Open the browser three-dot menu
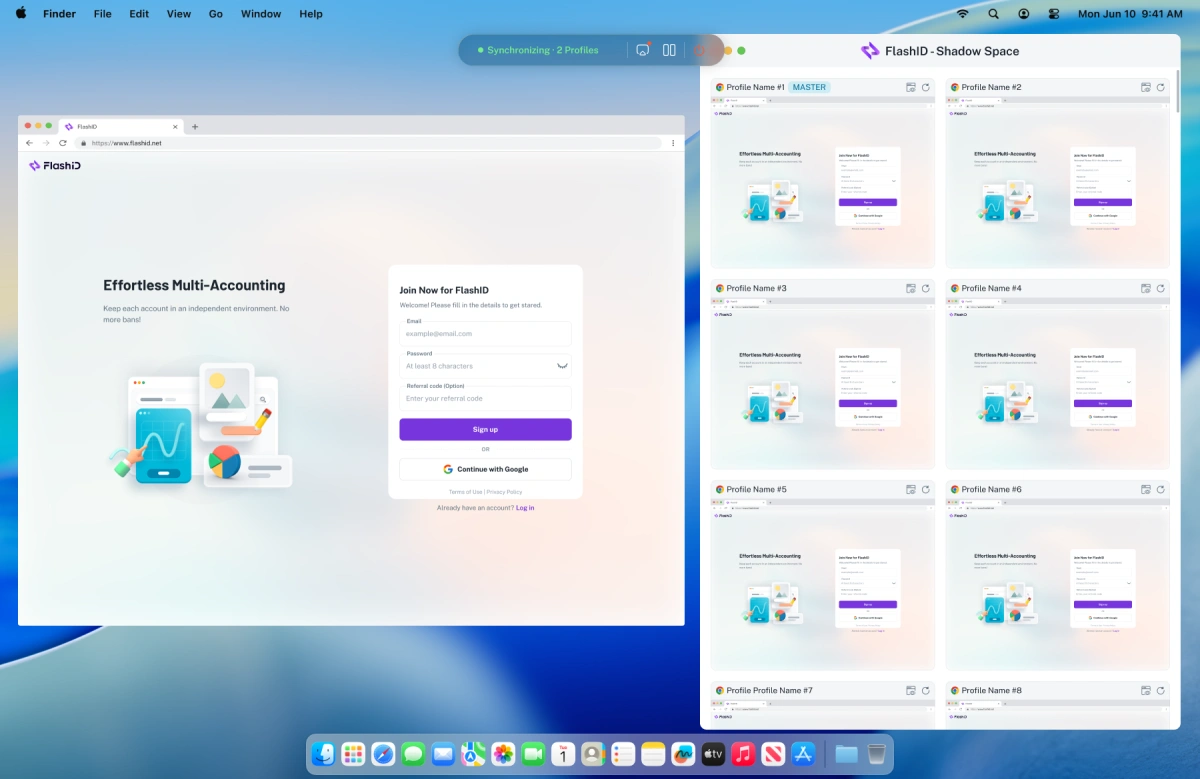Image resolution: width=1200 pixels, height=779 pixels. 672,143
